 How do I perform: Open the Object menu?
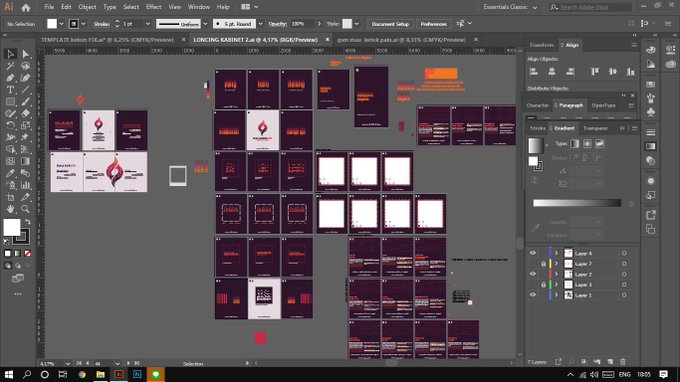(87, 7)
